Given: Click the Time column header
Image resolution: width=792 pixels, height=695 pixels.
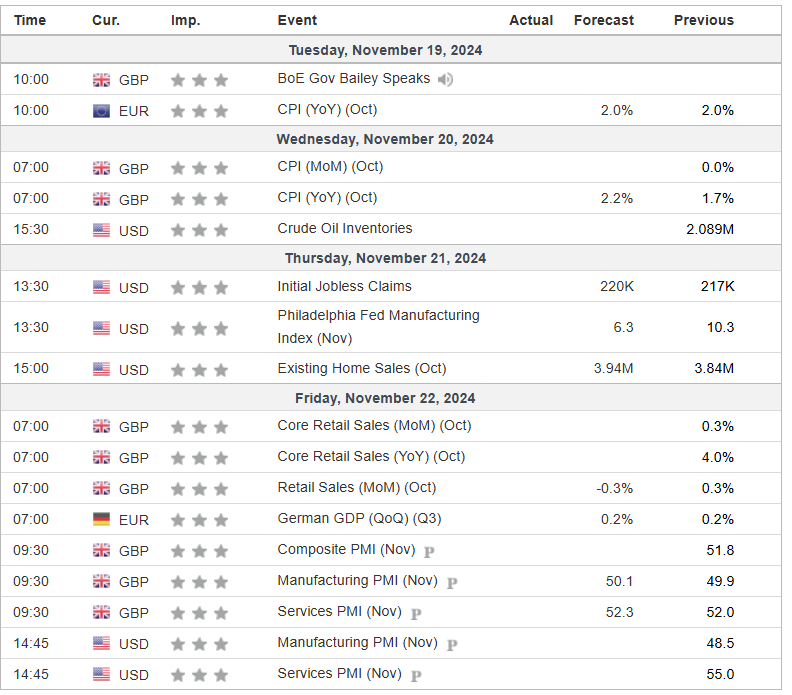Looking at the screenshot, I should click(30, 20).
